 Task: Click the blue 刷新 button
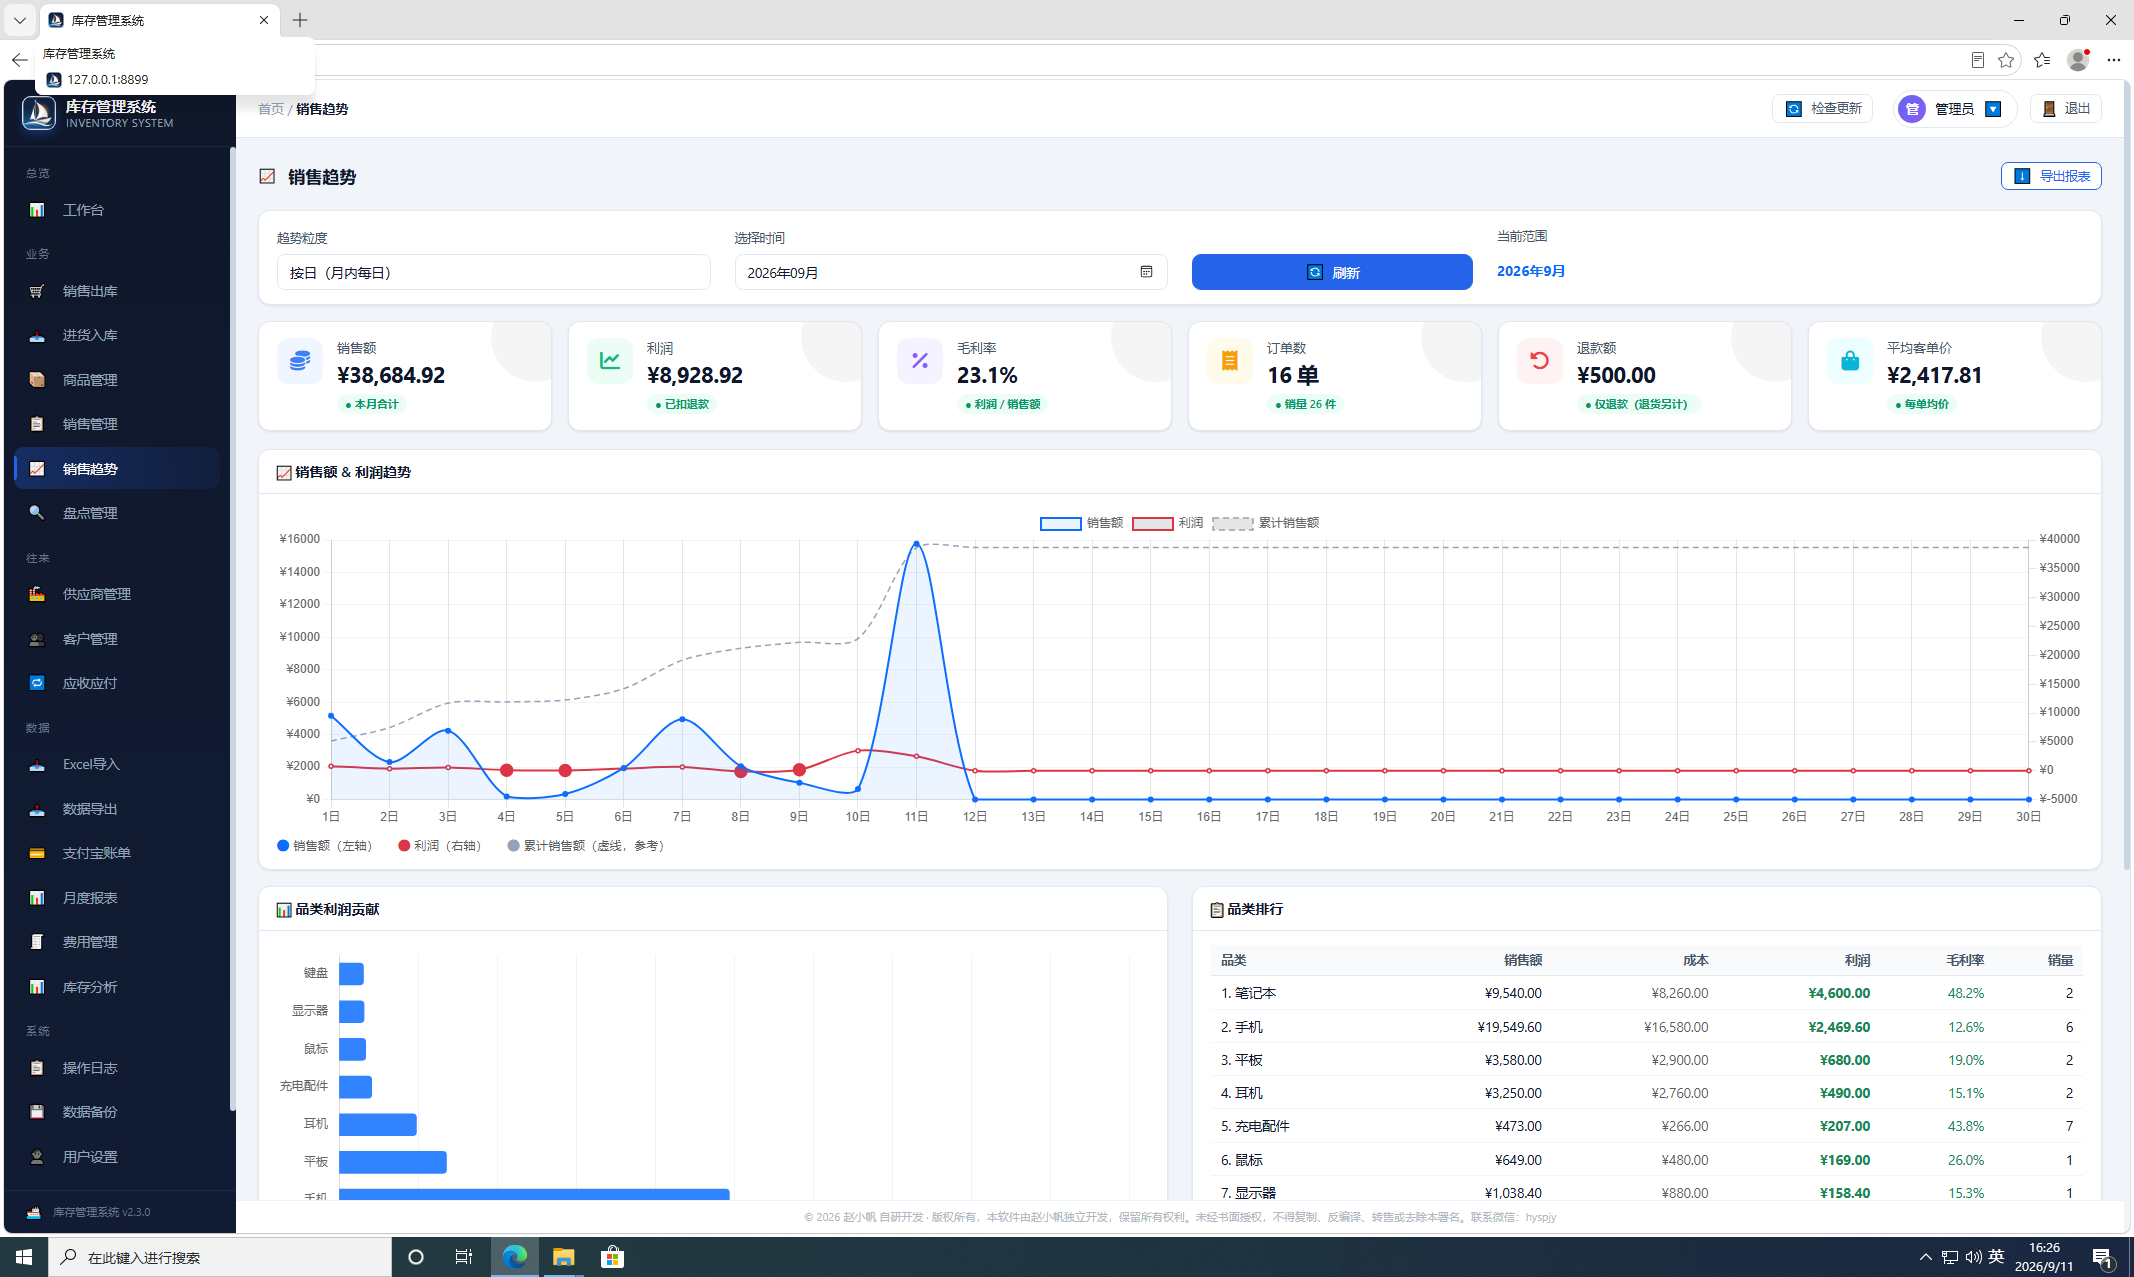point(1332,272)
